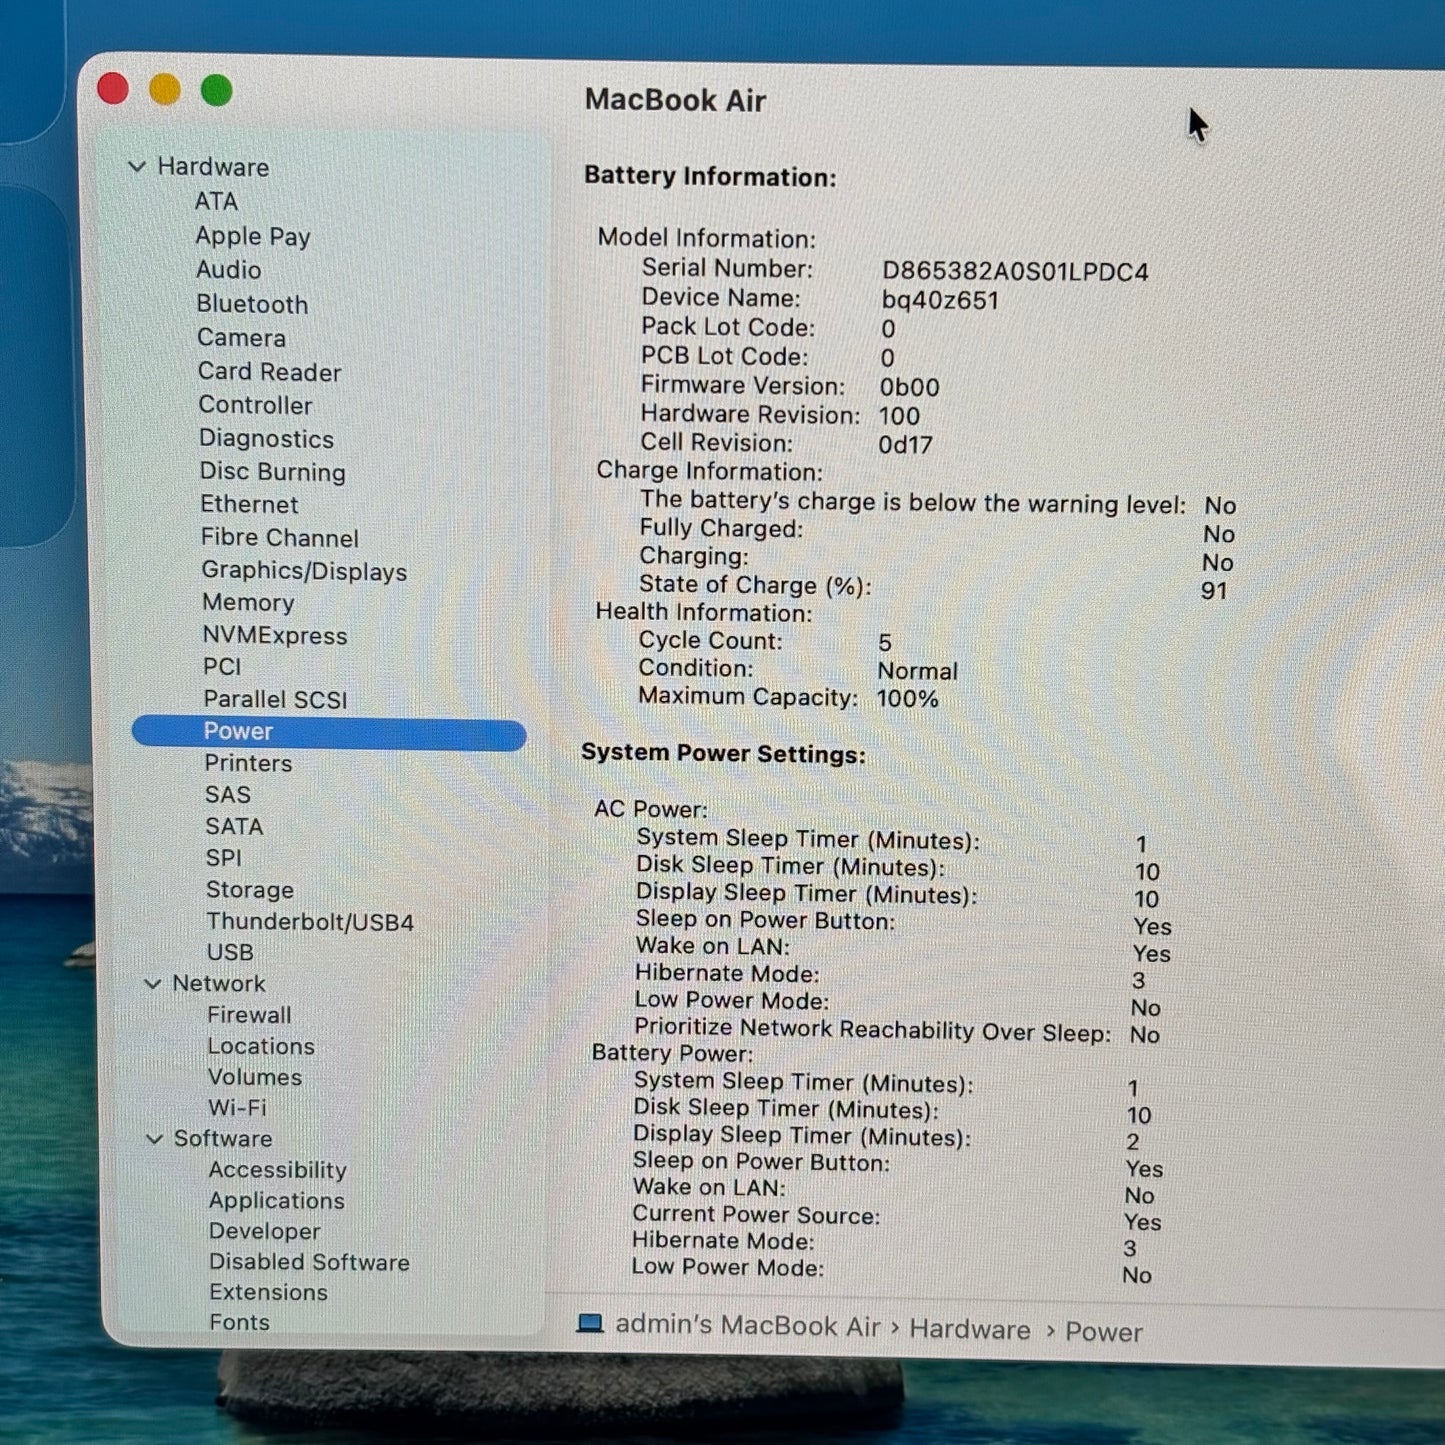View Extensions under Software

tap(268, 1292)
